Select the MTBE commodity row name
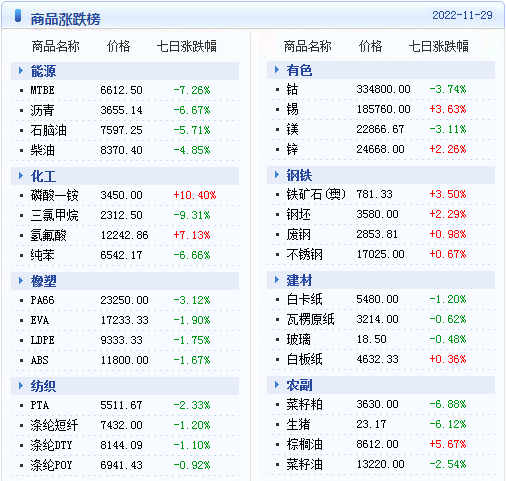 42,90
